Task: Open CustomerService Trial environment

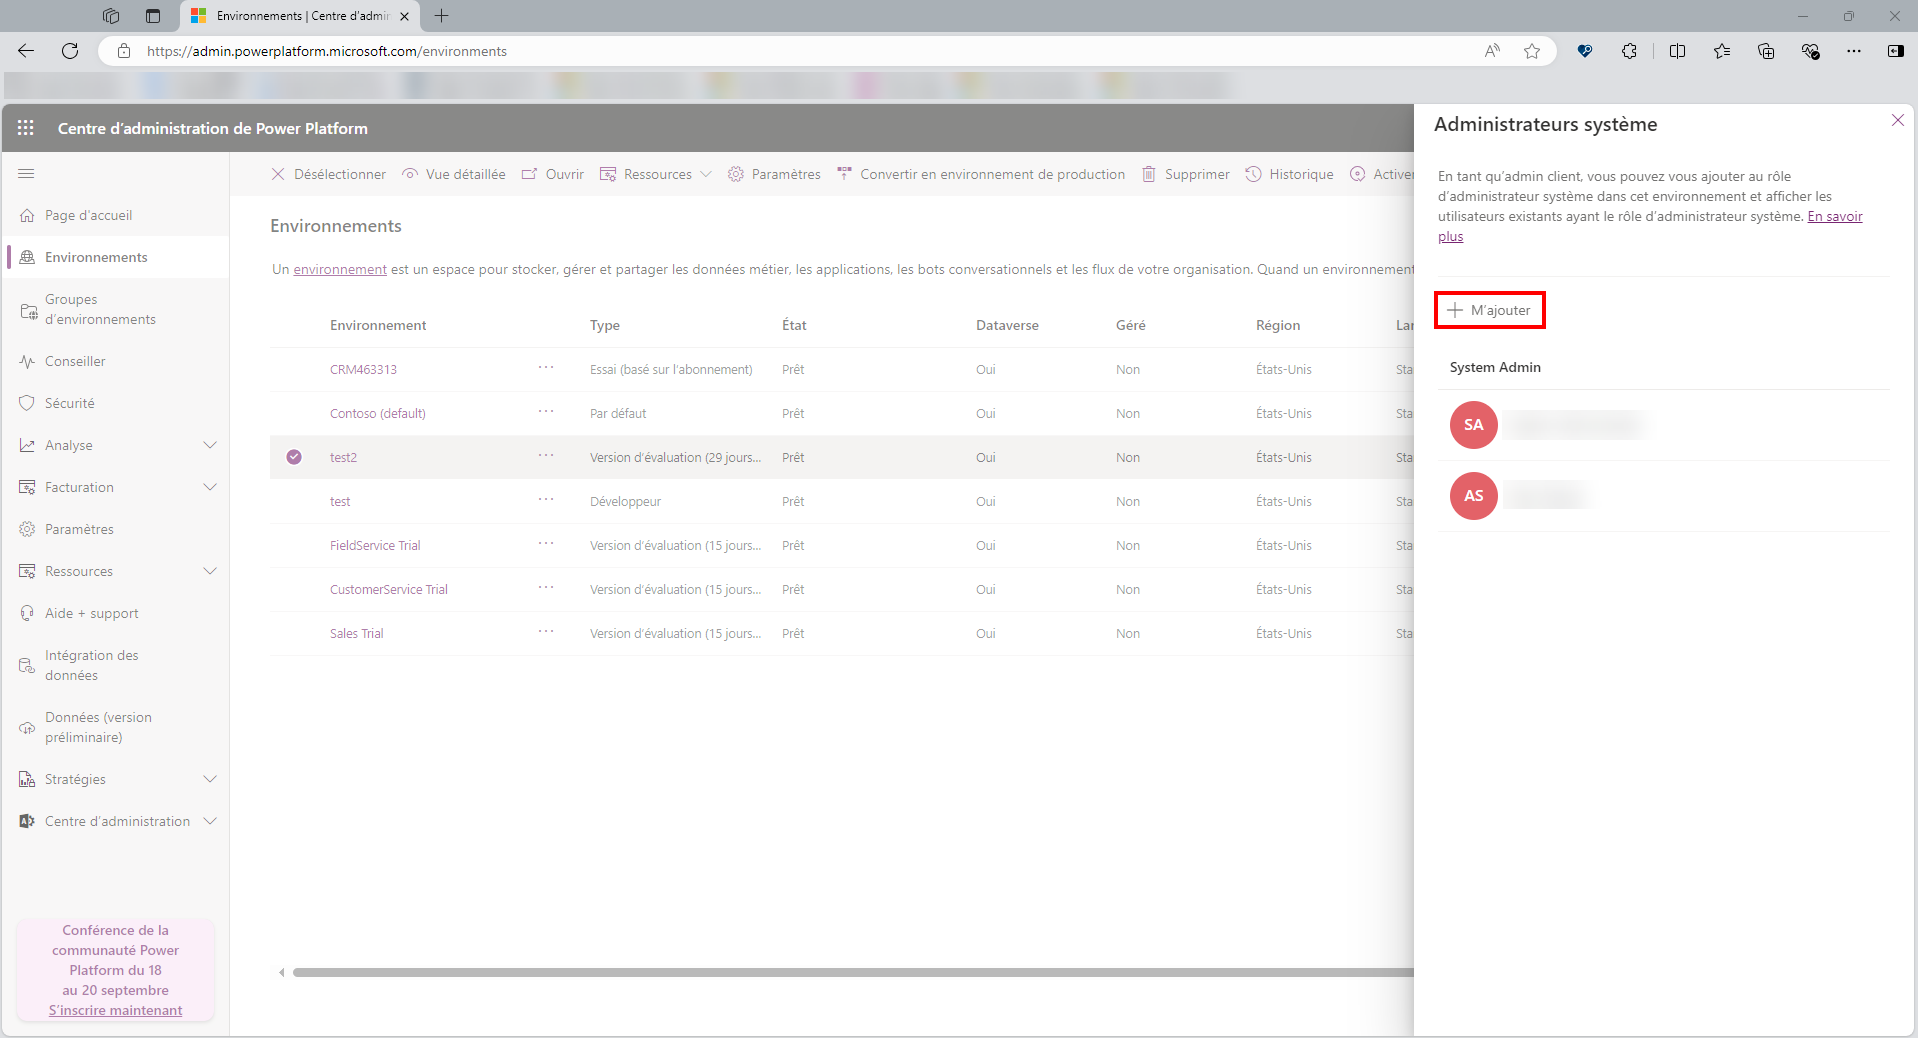Action: [389, 590]
